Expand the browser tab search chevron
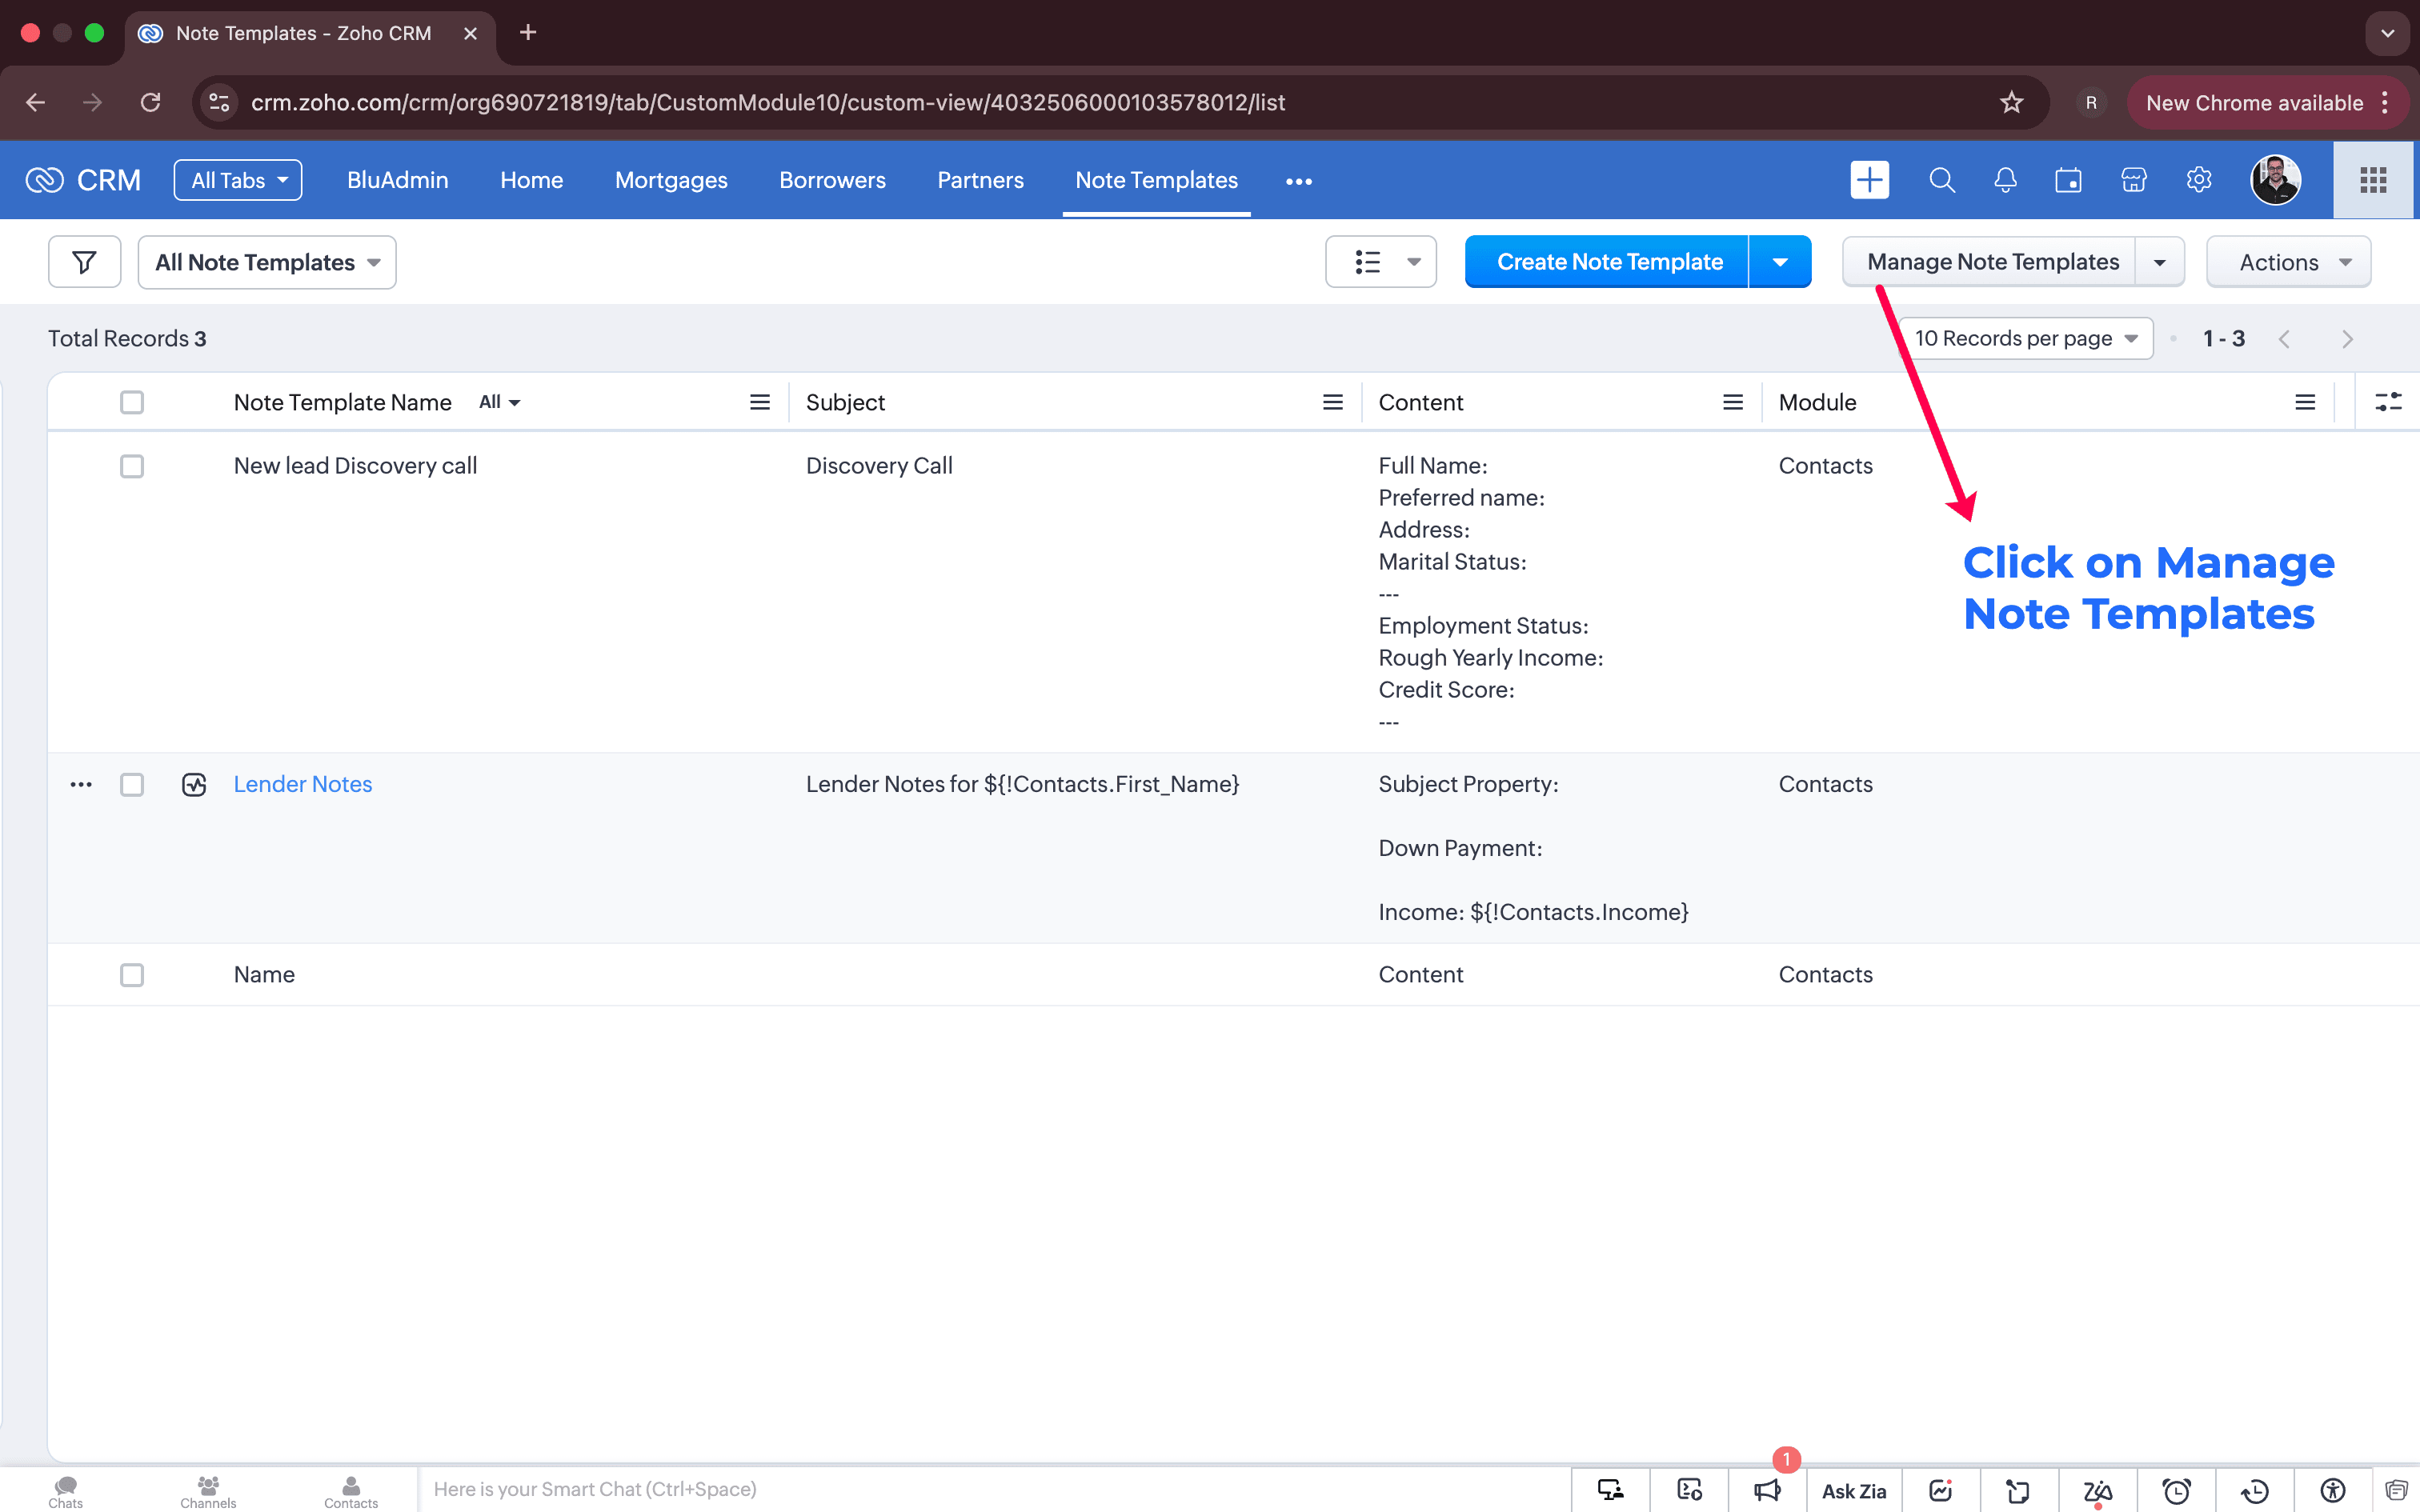 (x=2387, y=33)
